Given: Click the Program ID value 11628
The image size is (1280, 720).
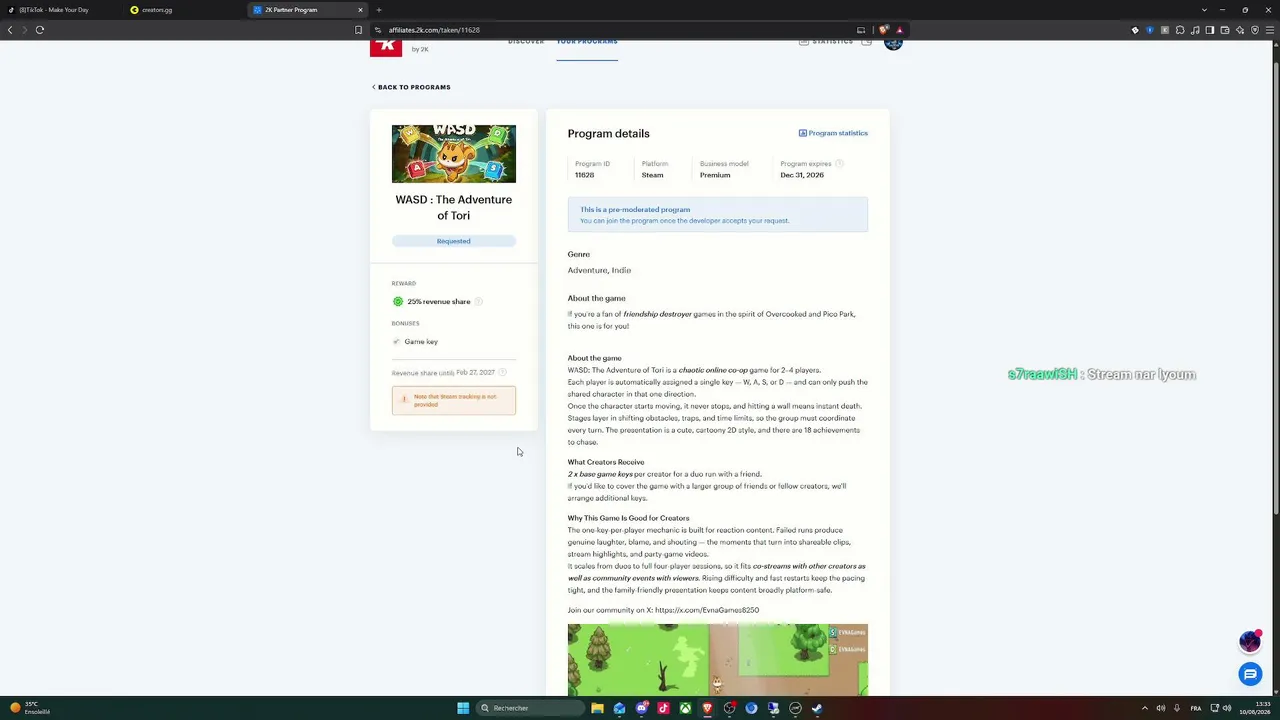Looking at the screenshot, I should click(584, 175).
